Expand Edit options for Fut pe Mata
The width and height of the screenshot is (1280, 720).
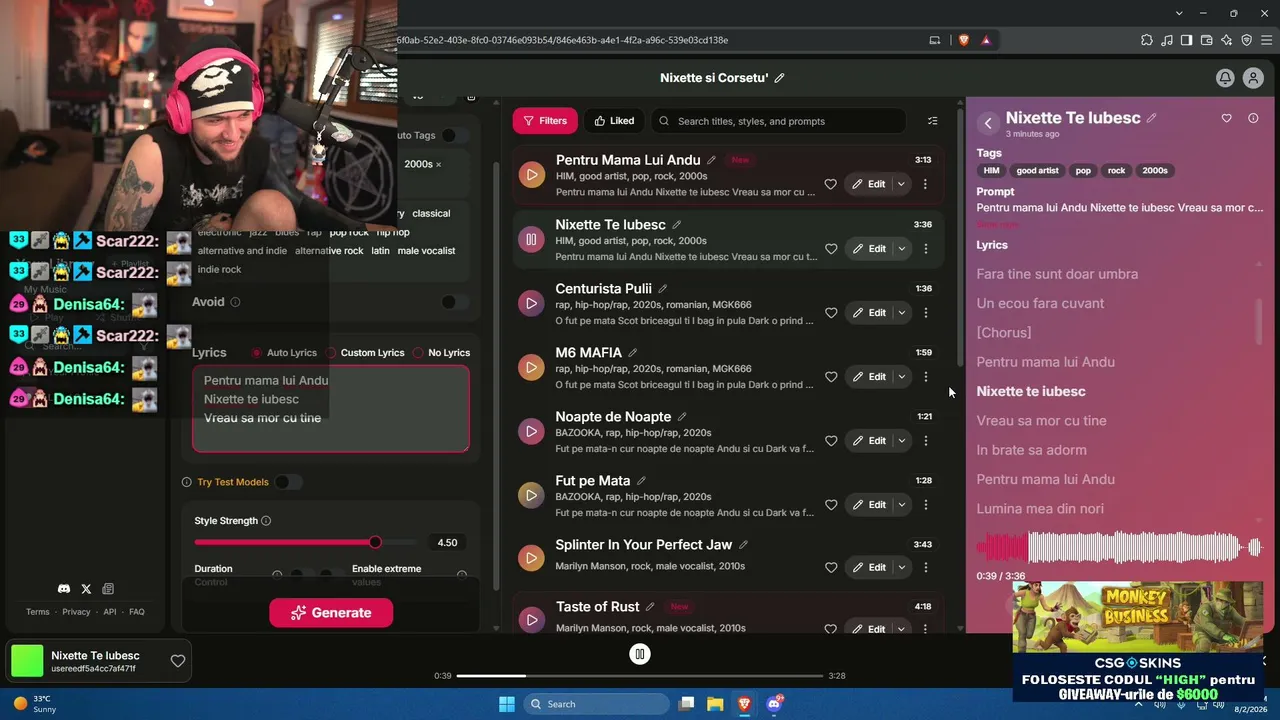coord(901,504)
